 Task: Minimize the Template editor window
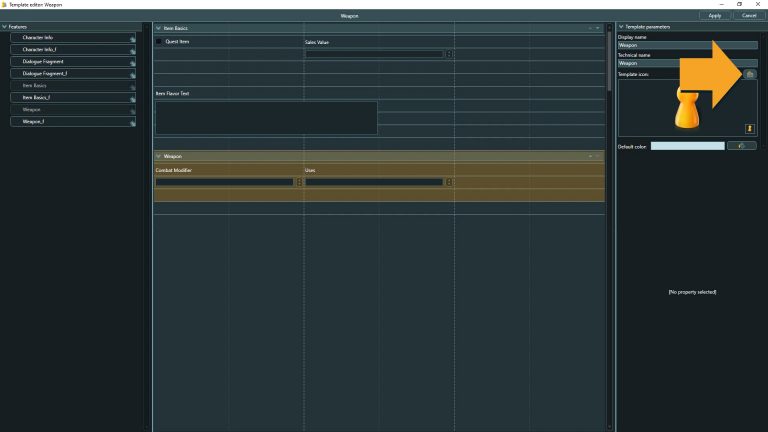[721, 4]
